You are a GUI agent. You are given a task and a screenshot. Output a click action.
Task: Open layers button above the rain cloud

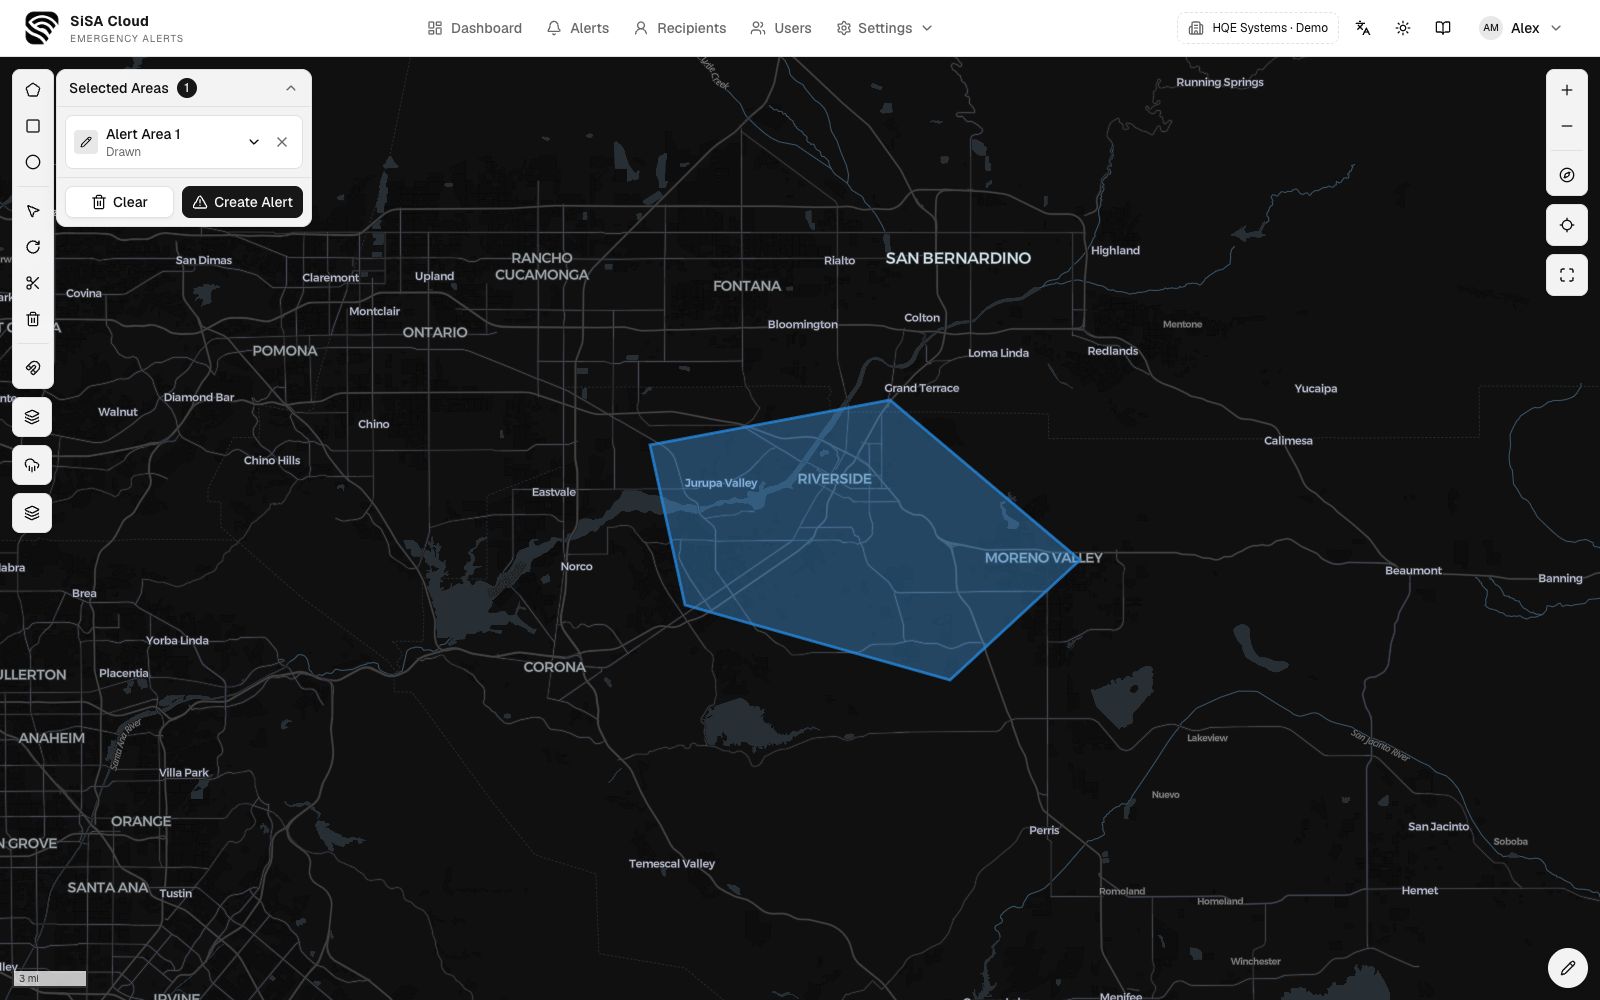32,417
